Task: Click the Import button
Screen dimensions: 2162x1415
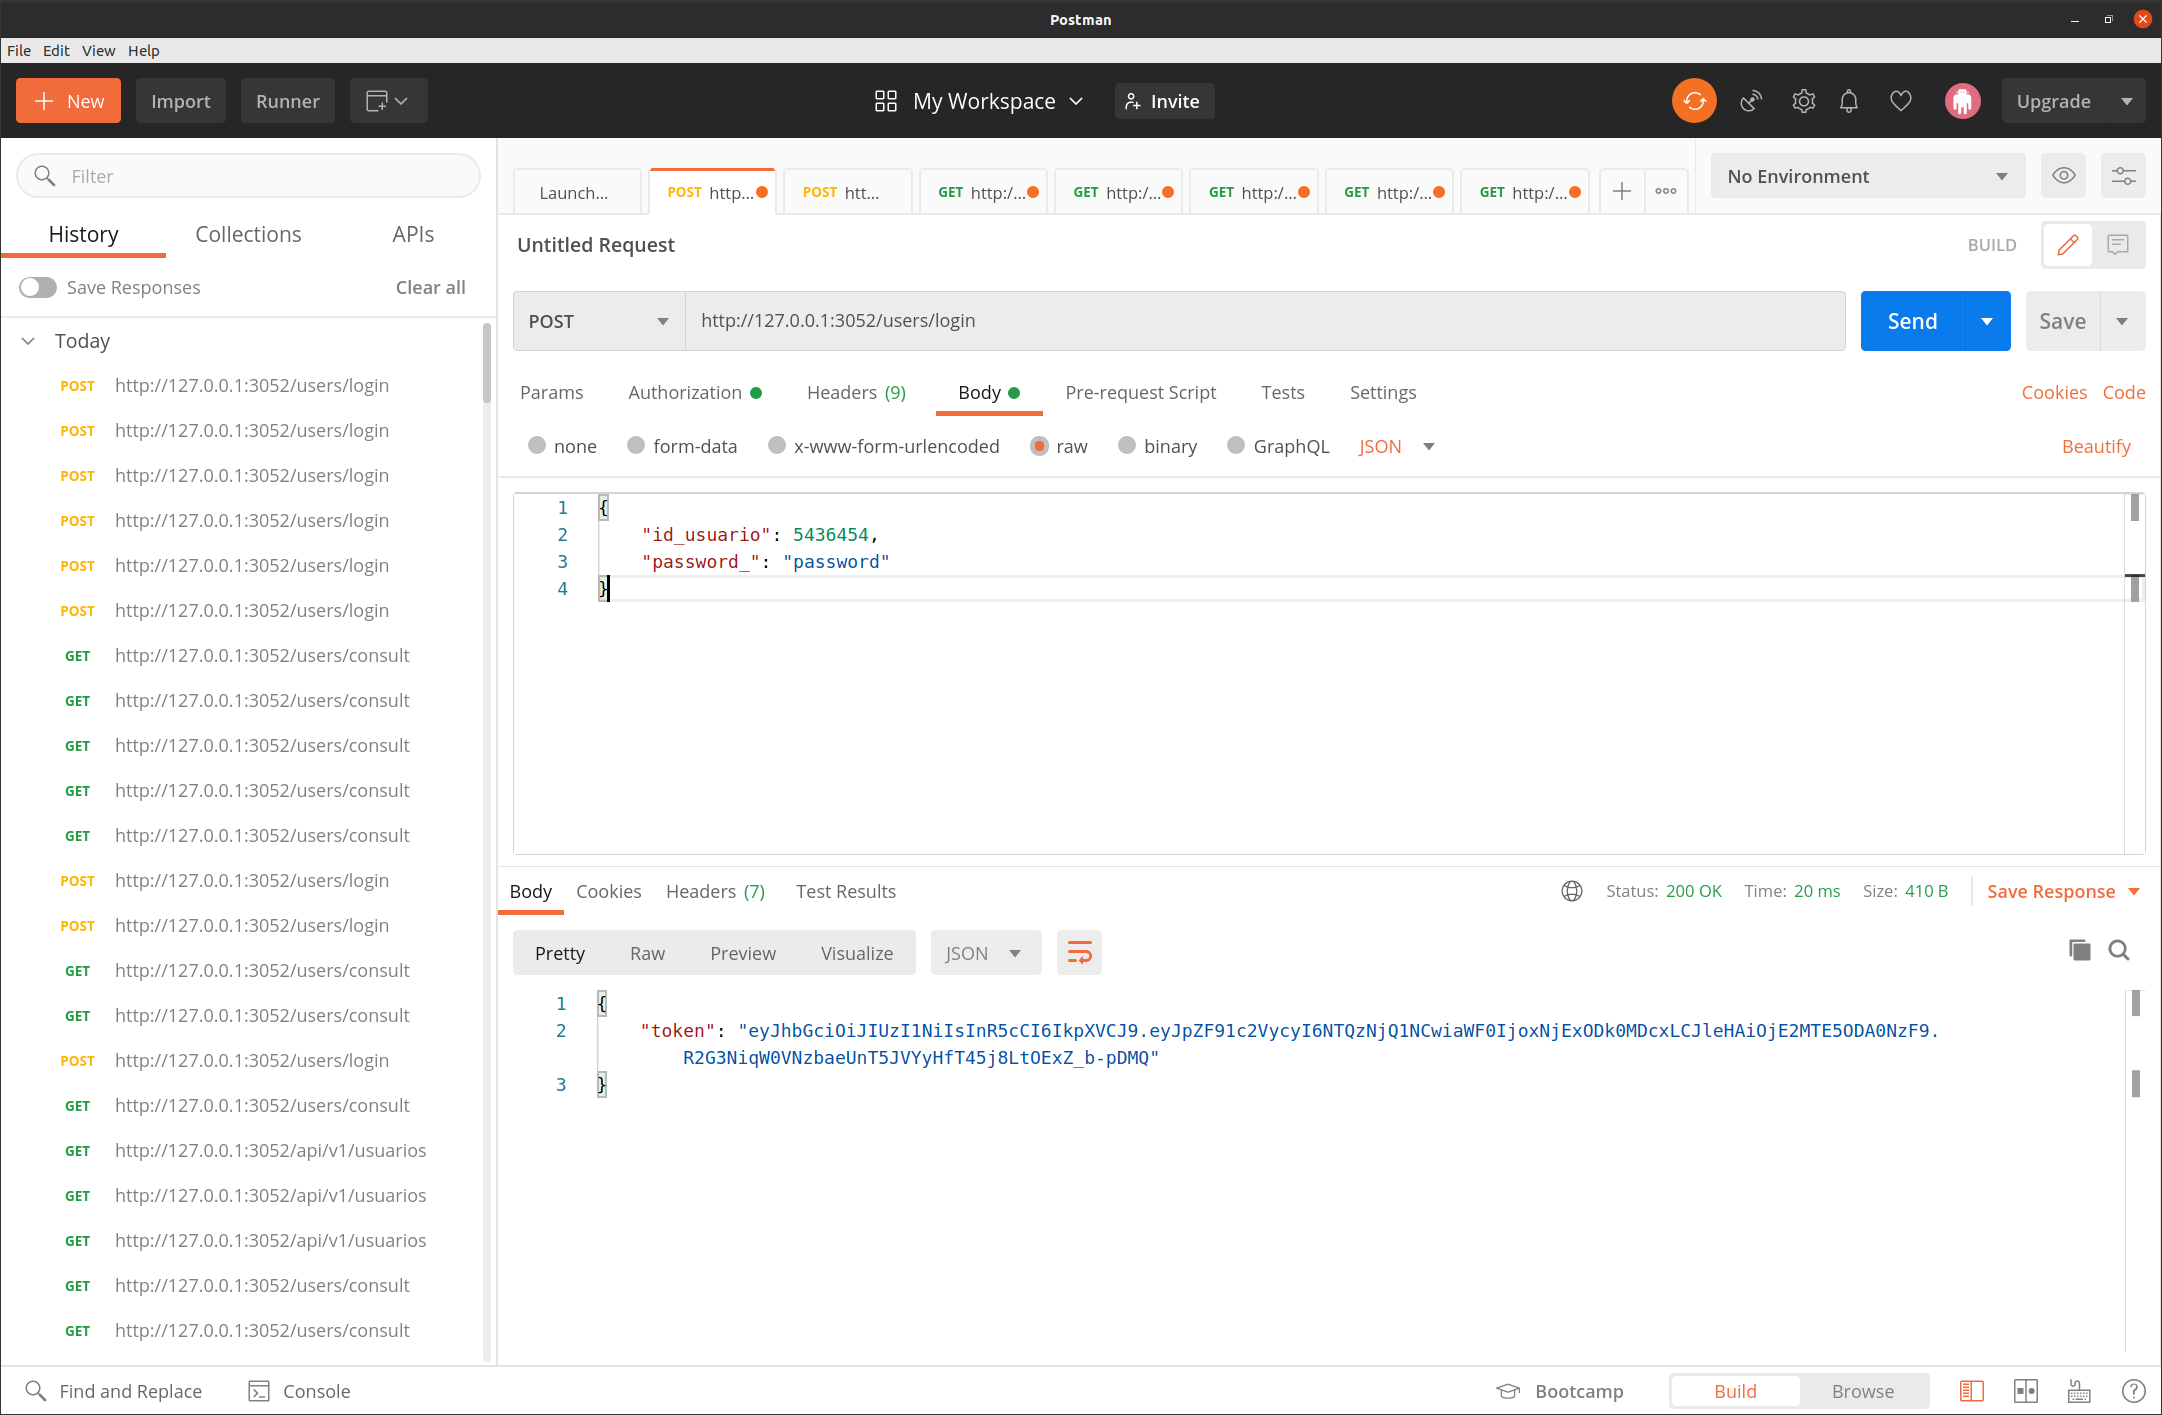Action: point(181,101)
